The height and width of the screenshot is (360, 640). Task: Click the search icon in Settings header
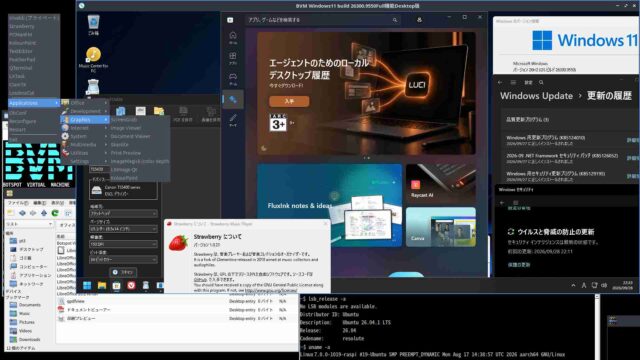pyautogui.click(x=541, y=82)
